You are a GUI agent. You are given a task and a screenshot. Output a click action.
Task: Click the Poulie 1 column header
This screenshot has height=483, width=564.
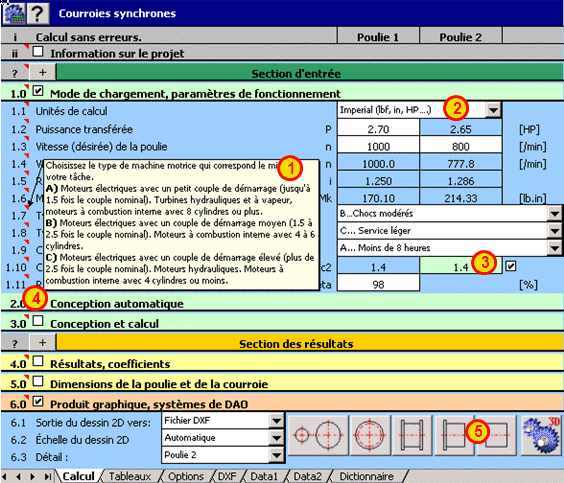click(x=378, y=37)
